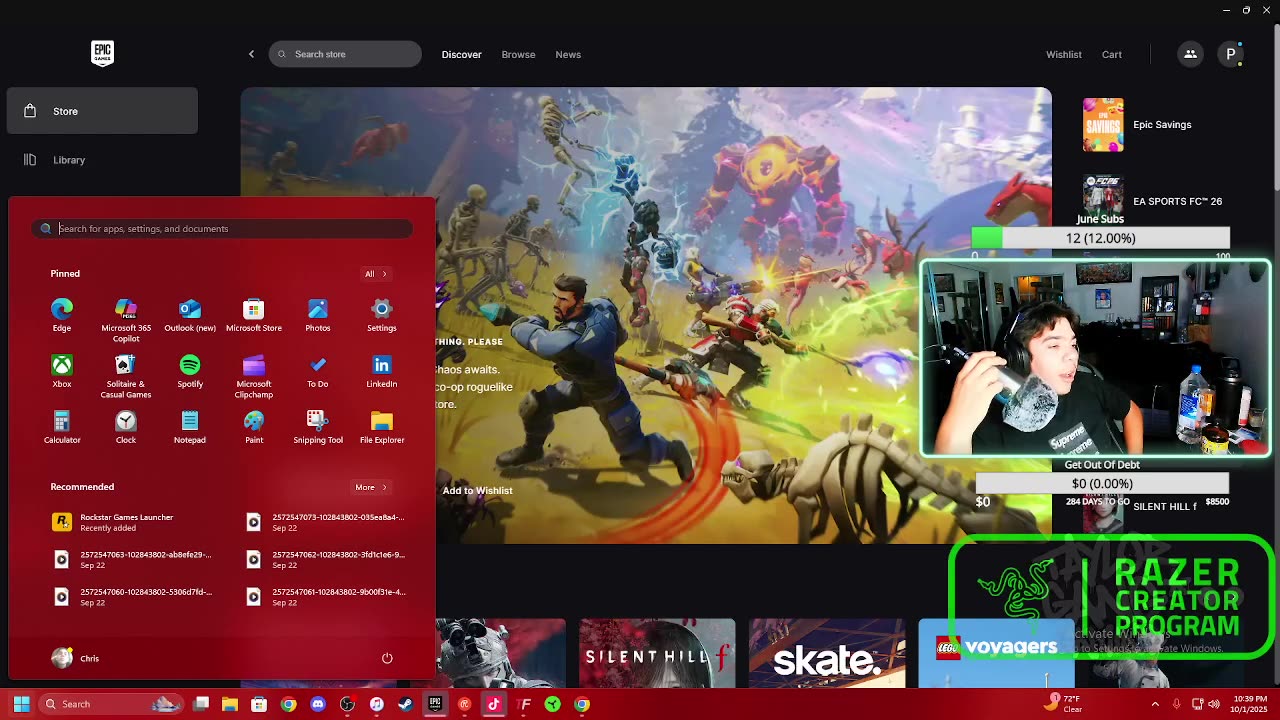Open the News tab

click(x=568, y=54)
